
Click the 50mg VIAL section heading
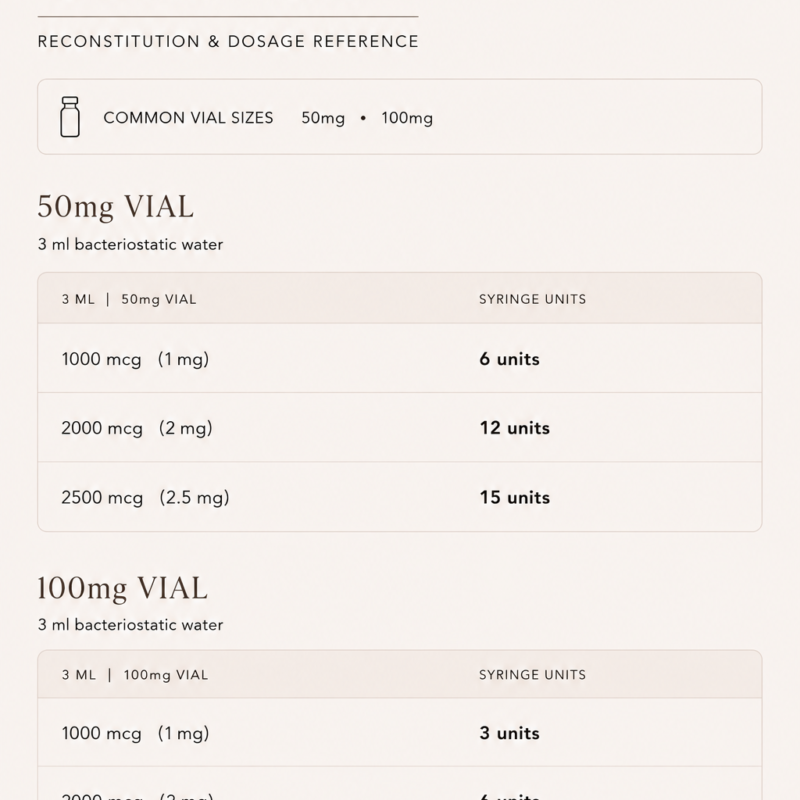(x=116, y=207)
